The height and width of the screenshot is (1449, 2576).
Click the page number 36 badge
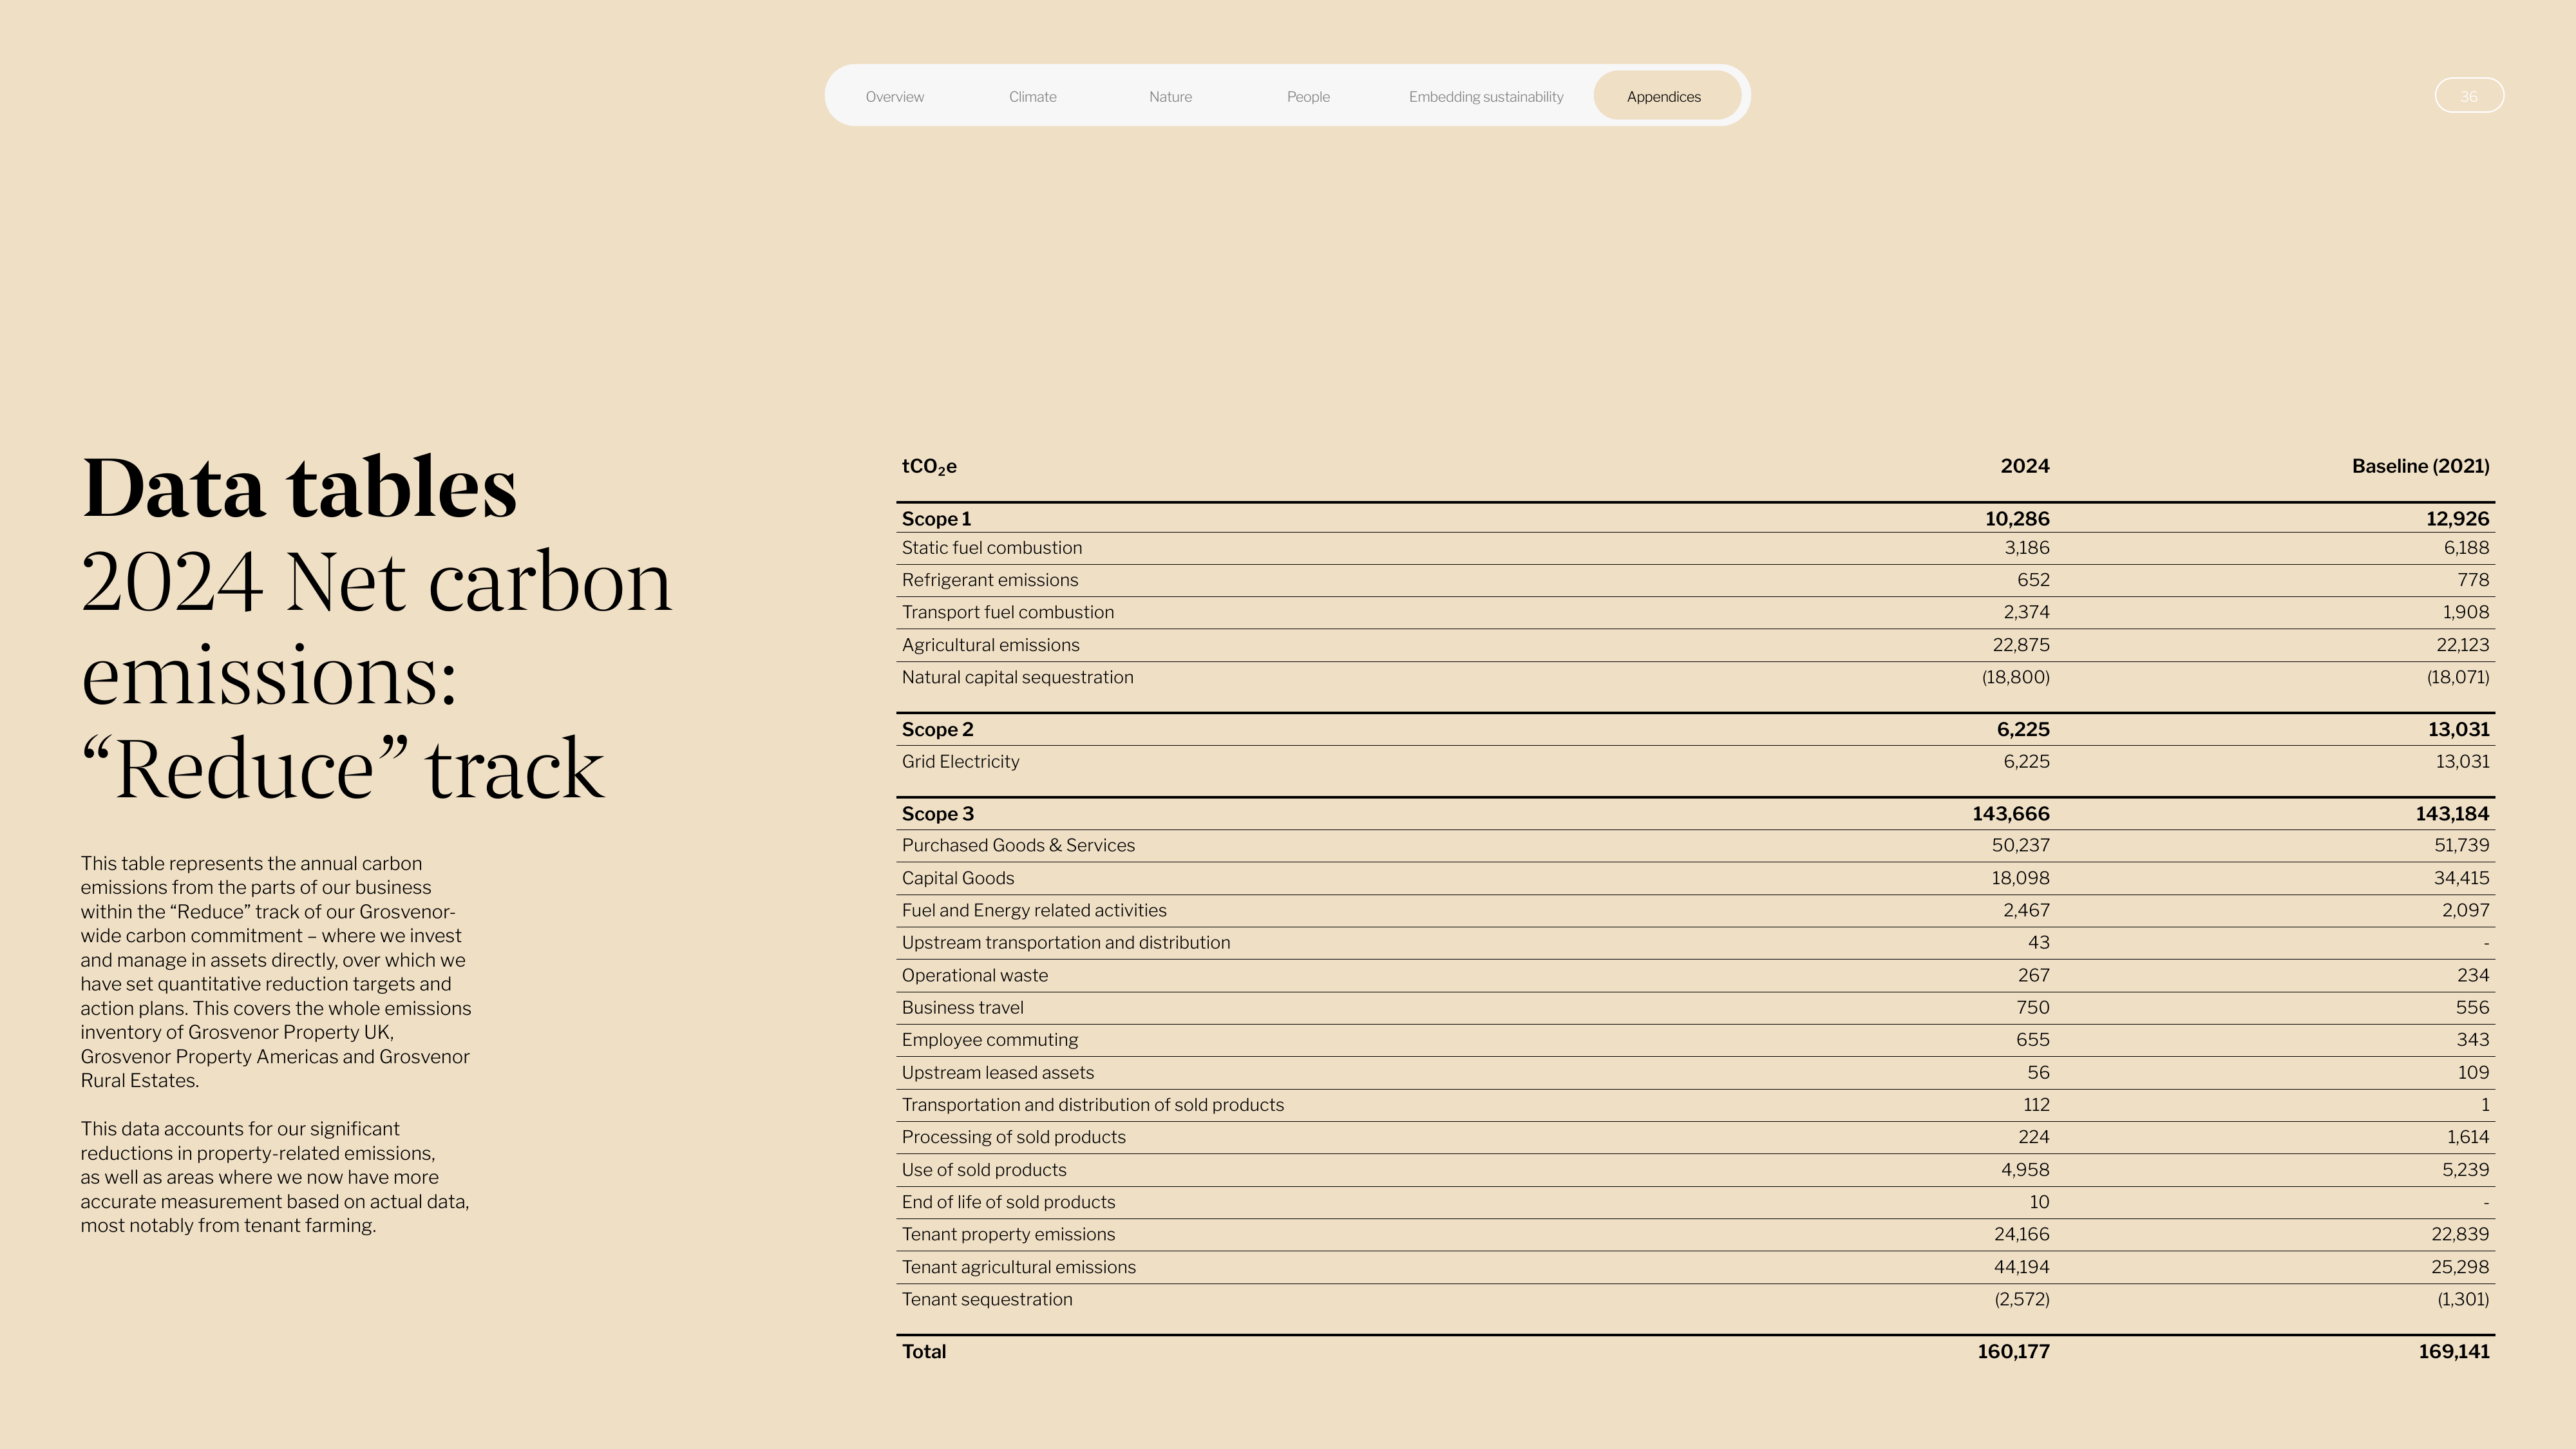tap(2468, 96)
